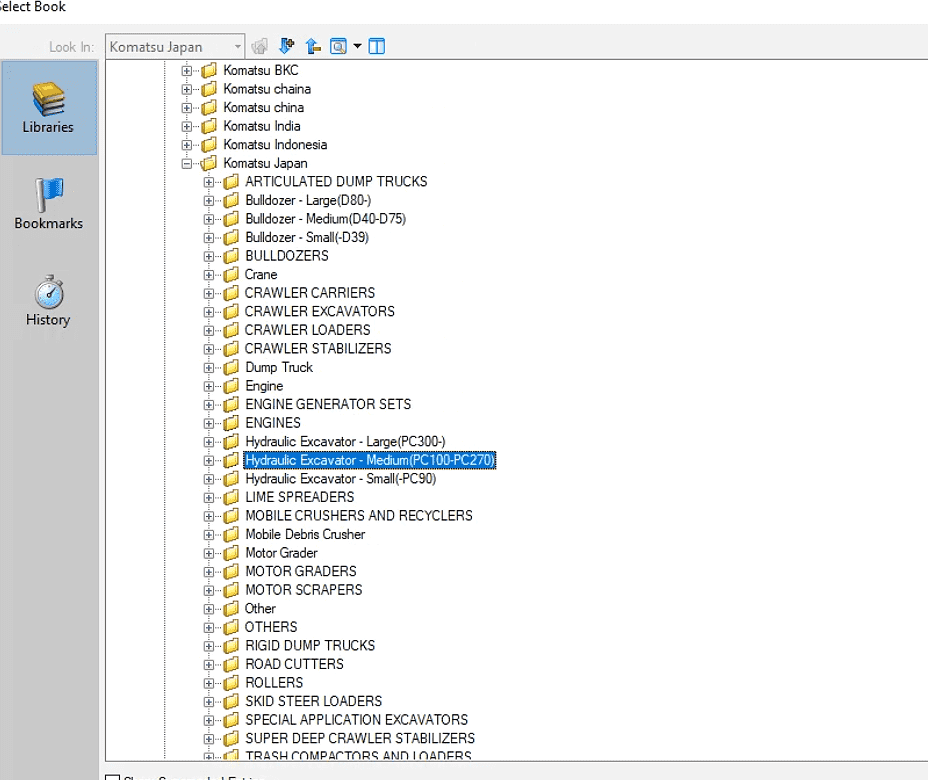Click folder icon of Komatsu china
Viewport: 928px width, 780px height.
[x=209, y=108]
